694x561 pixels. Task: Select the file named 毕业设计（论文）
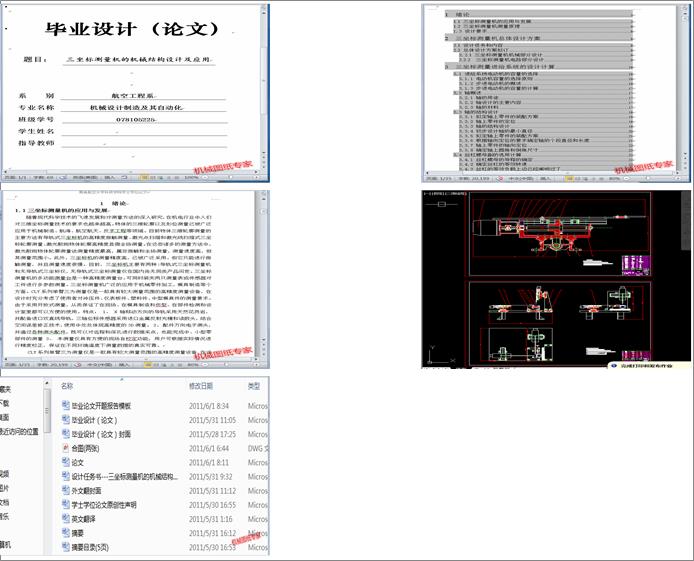pyautogui.click(x=94, y=420)
